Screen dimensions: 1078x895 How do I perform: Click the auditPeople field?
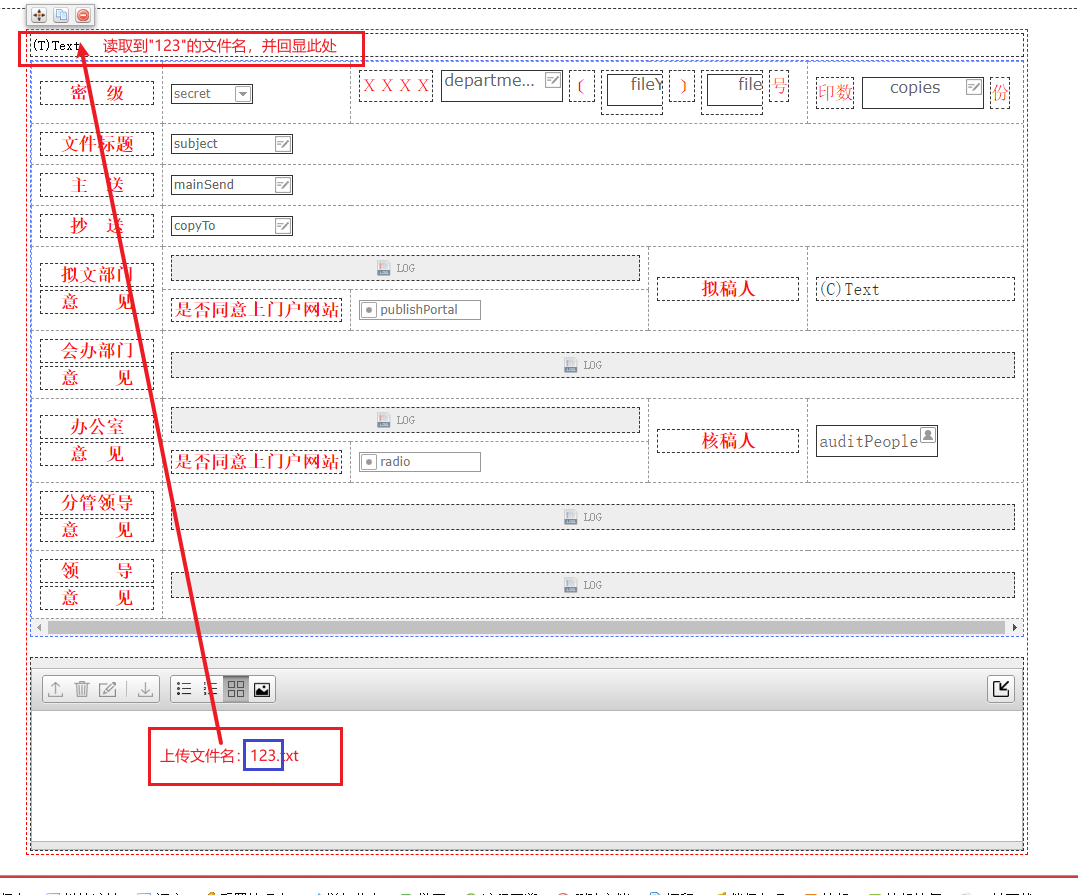pyautogui.click(x=877, y=441)
